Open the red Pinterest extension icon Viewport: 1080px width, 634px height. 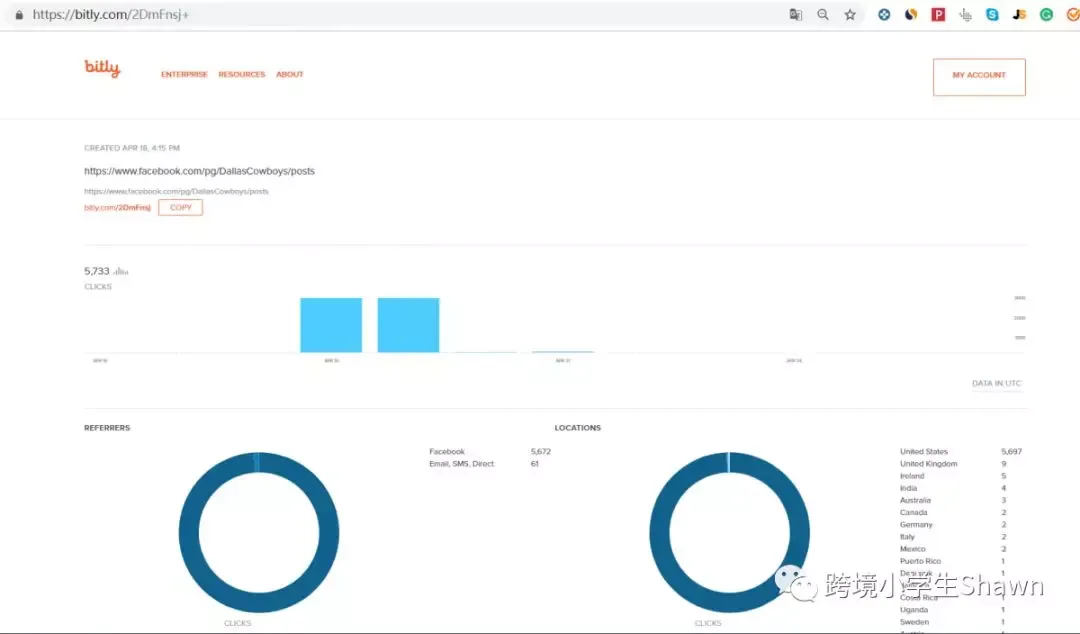point(938,14)
